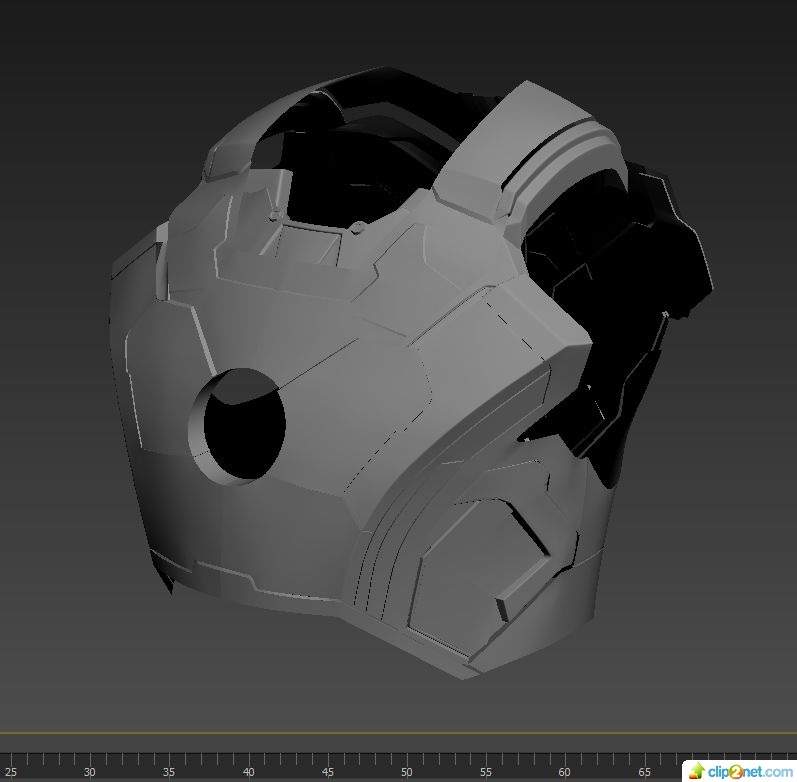Click frame 25 on the timeline ruler

10,771
